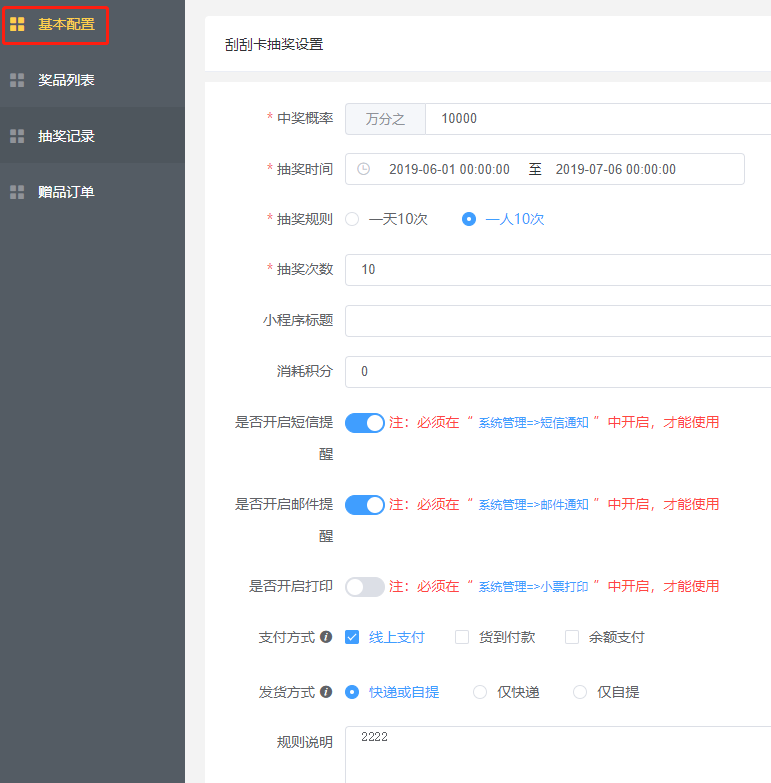Open the 奖品列表 menu item
Viewport: 771px width, 783px height.
click(x=66, y=80)
